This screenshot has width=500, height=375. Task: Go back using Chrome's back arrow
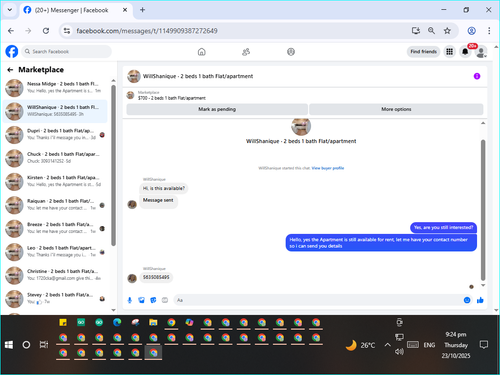pos(11,31)
